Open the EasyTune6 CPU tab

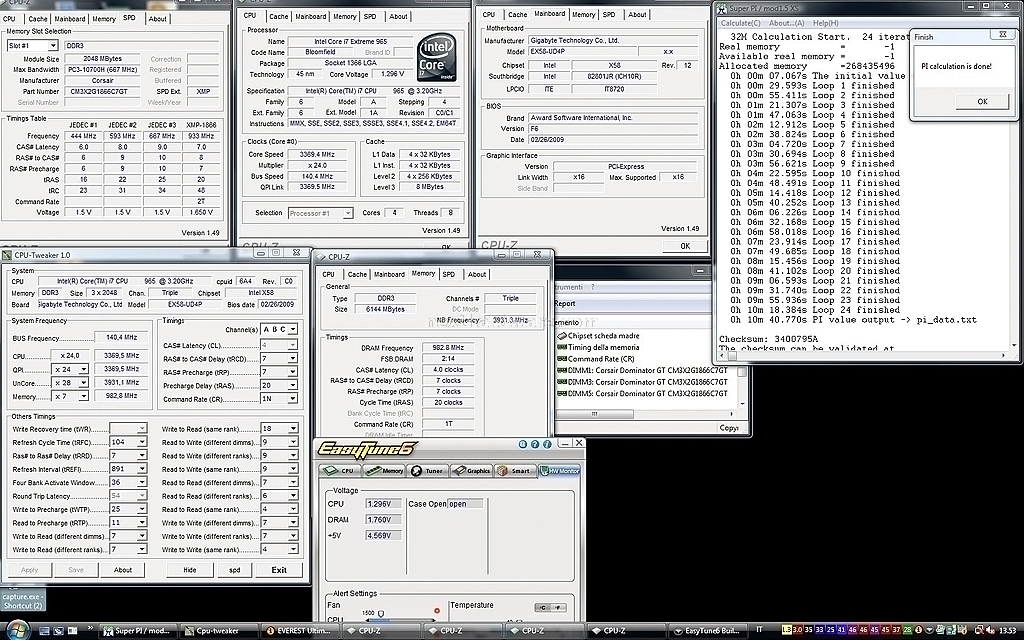click(340, 470)
